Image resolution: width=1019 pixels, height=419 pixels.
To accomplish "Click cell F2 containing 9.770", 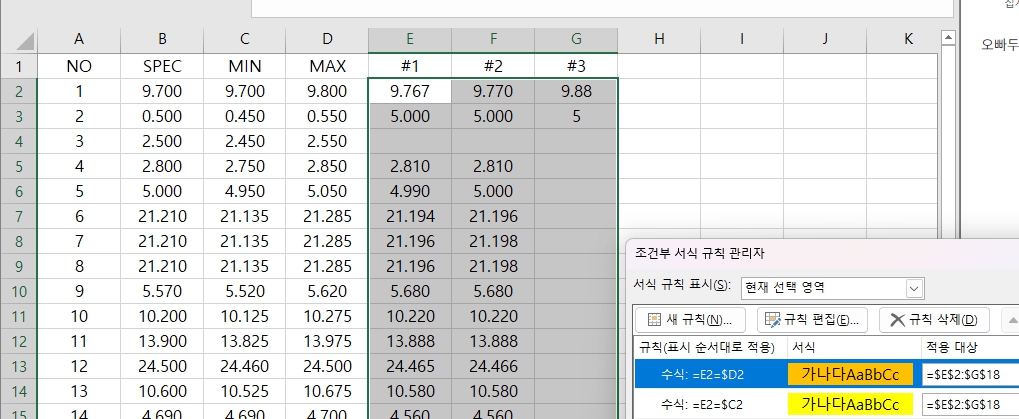I will 493,92.
